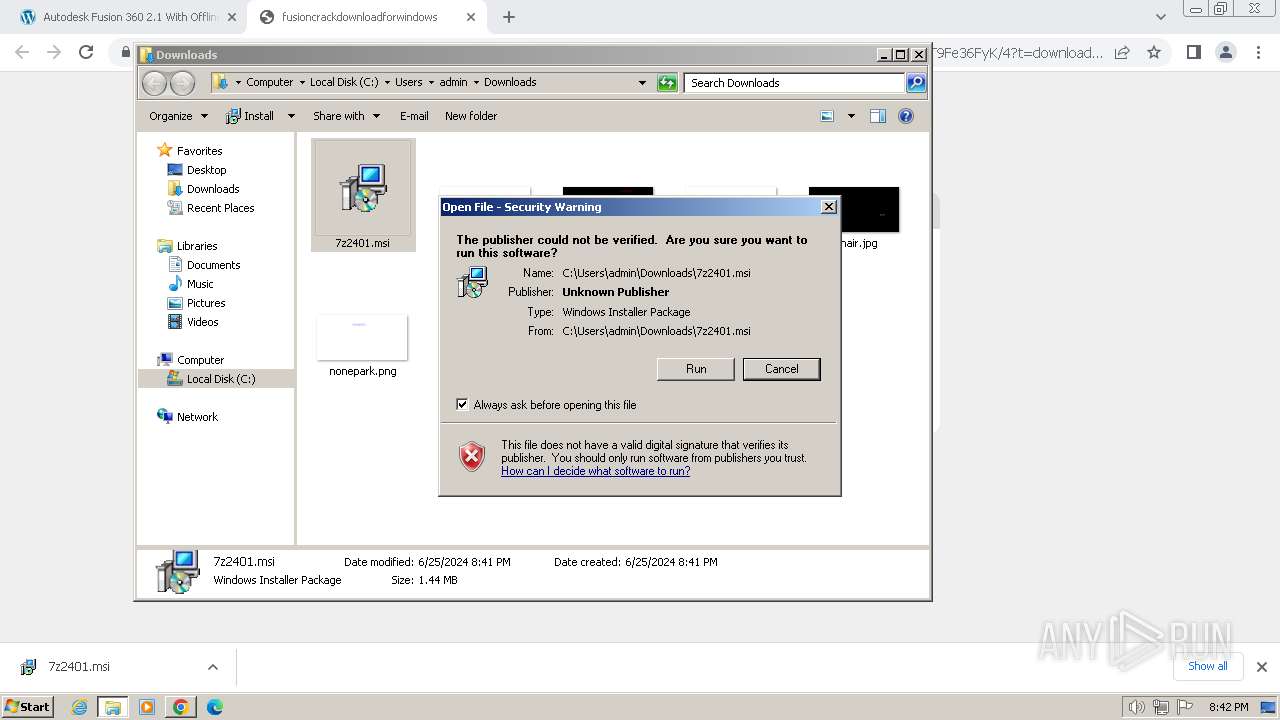Expand the 7z2401.msi download options arrow
Viewport: 1280px width, 720px height.
212,667
